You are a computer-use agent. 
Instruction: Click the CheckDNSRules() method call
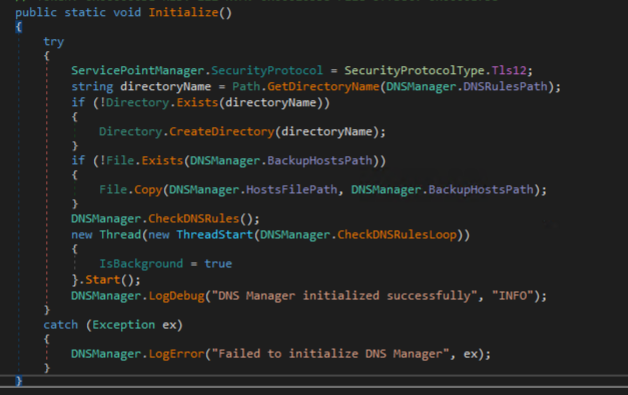click(x=193, y=219)
